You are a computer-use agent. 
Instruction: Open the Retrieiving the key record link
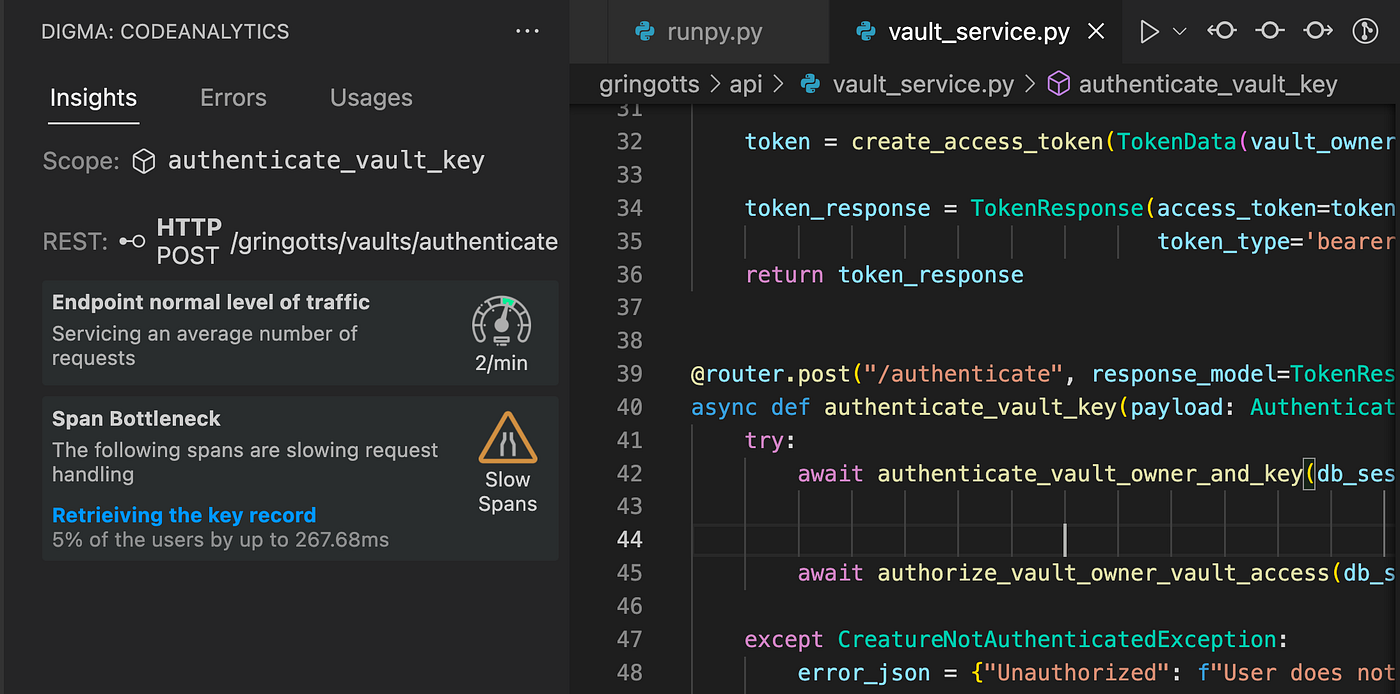click(184, 515)
